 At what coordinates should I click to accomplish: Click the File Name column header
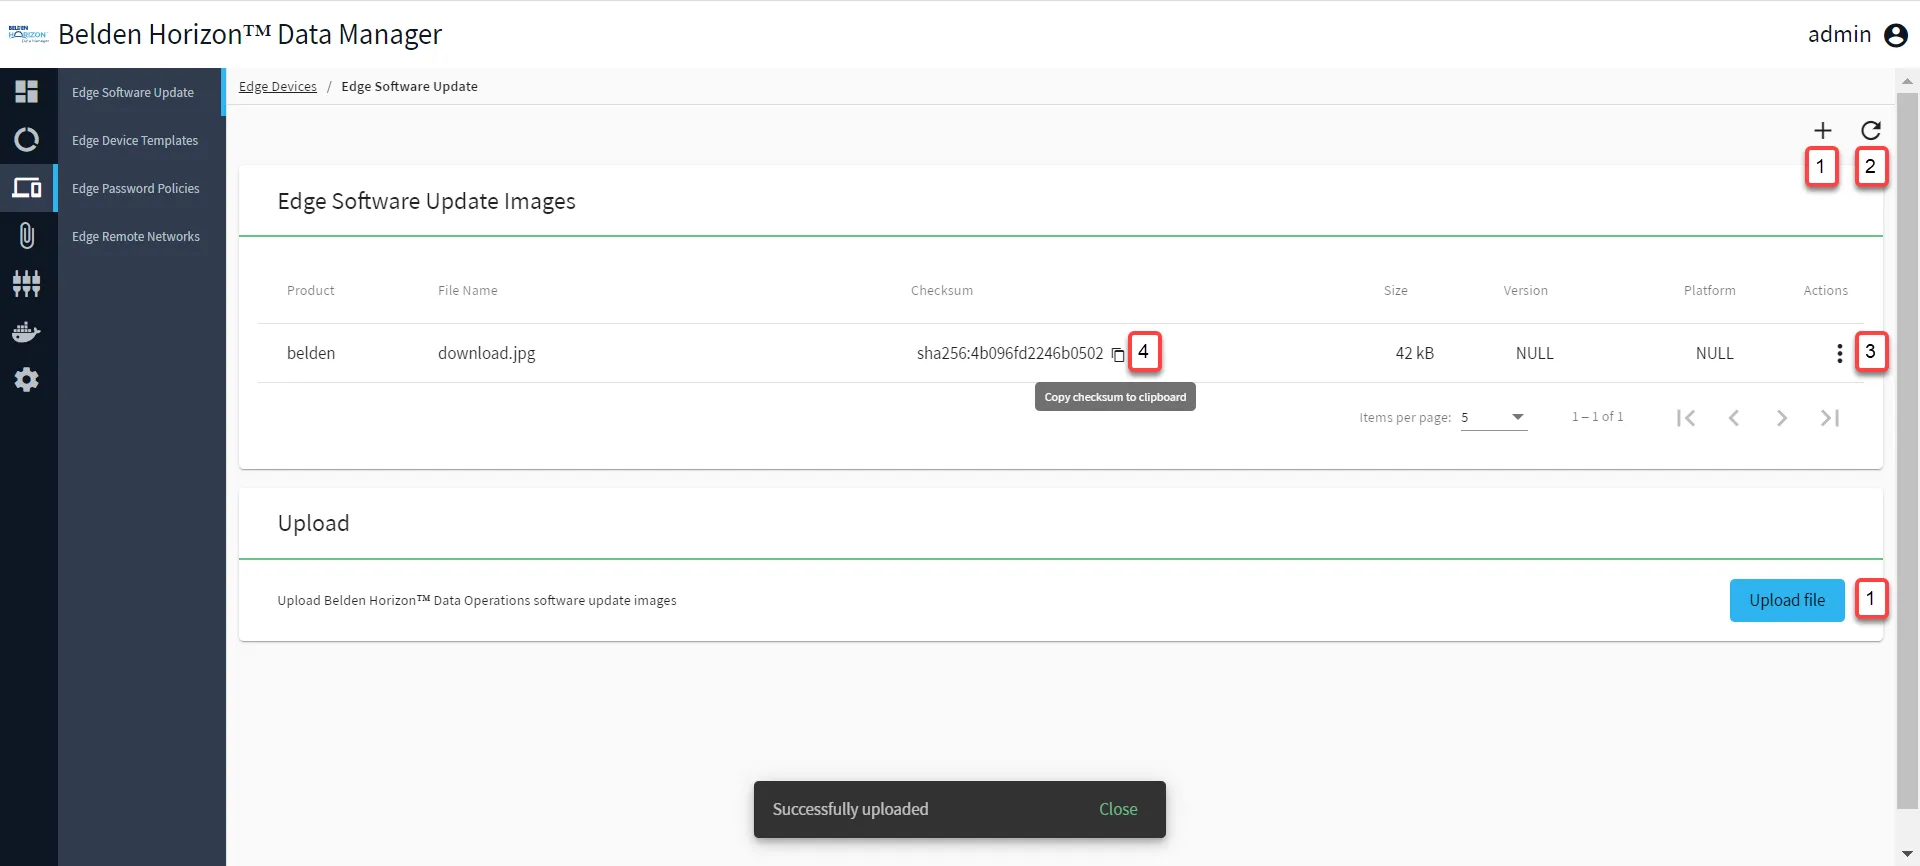coord(468,291)
